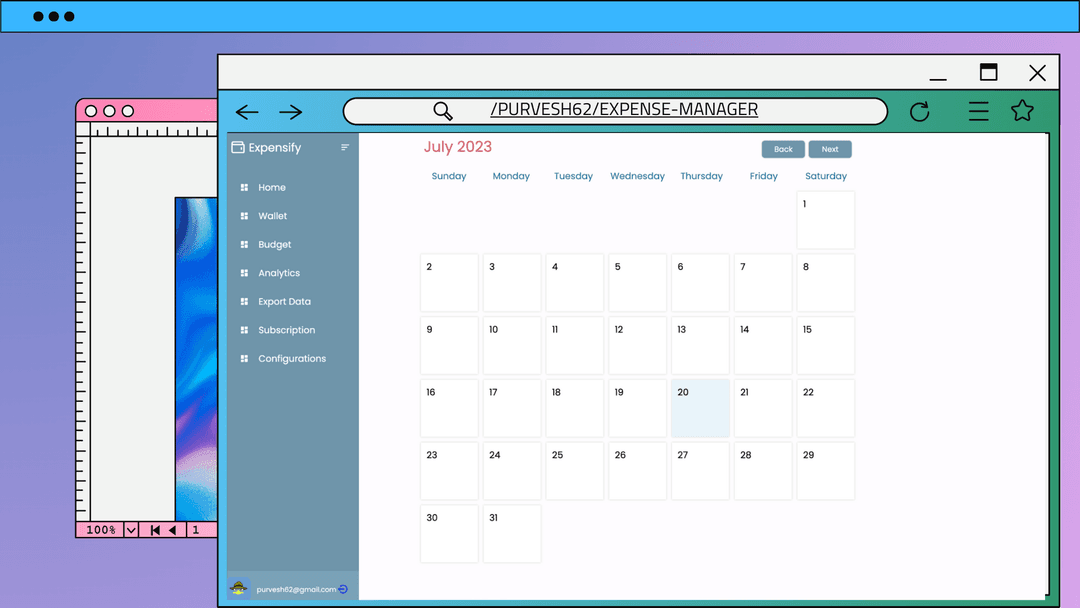This screenshot has width=1080, height=608.
Task: Open the Wallet section
Action: (x=272, y=216)
